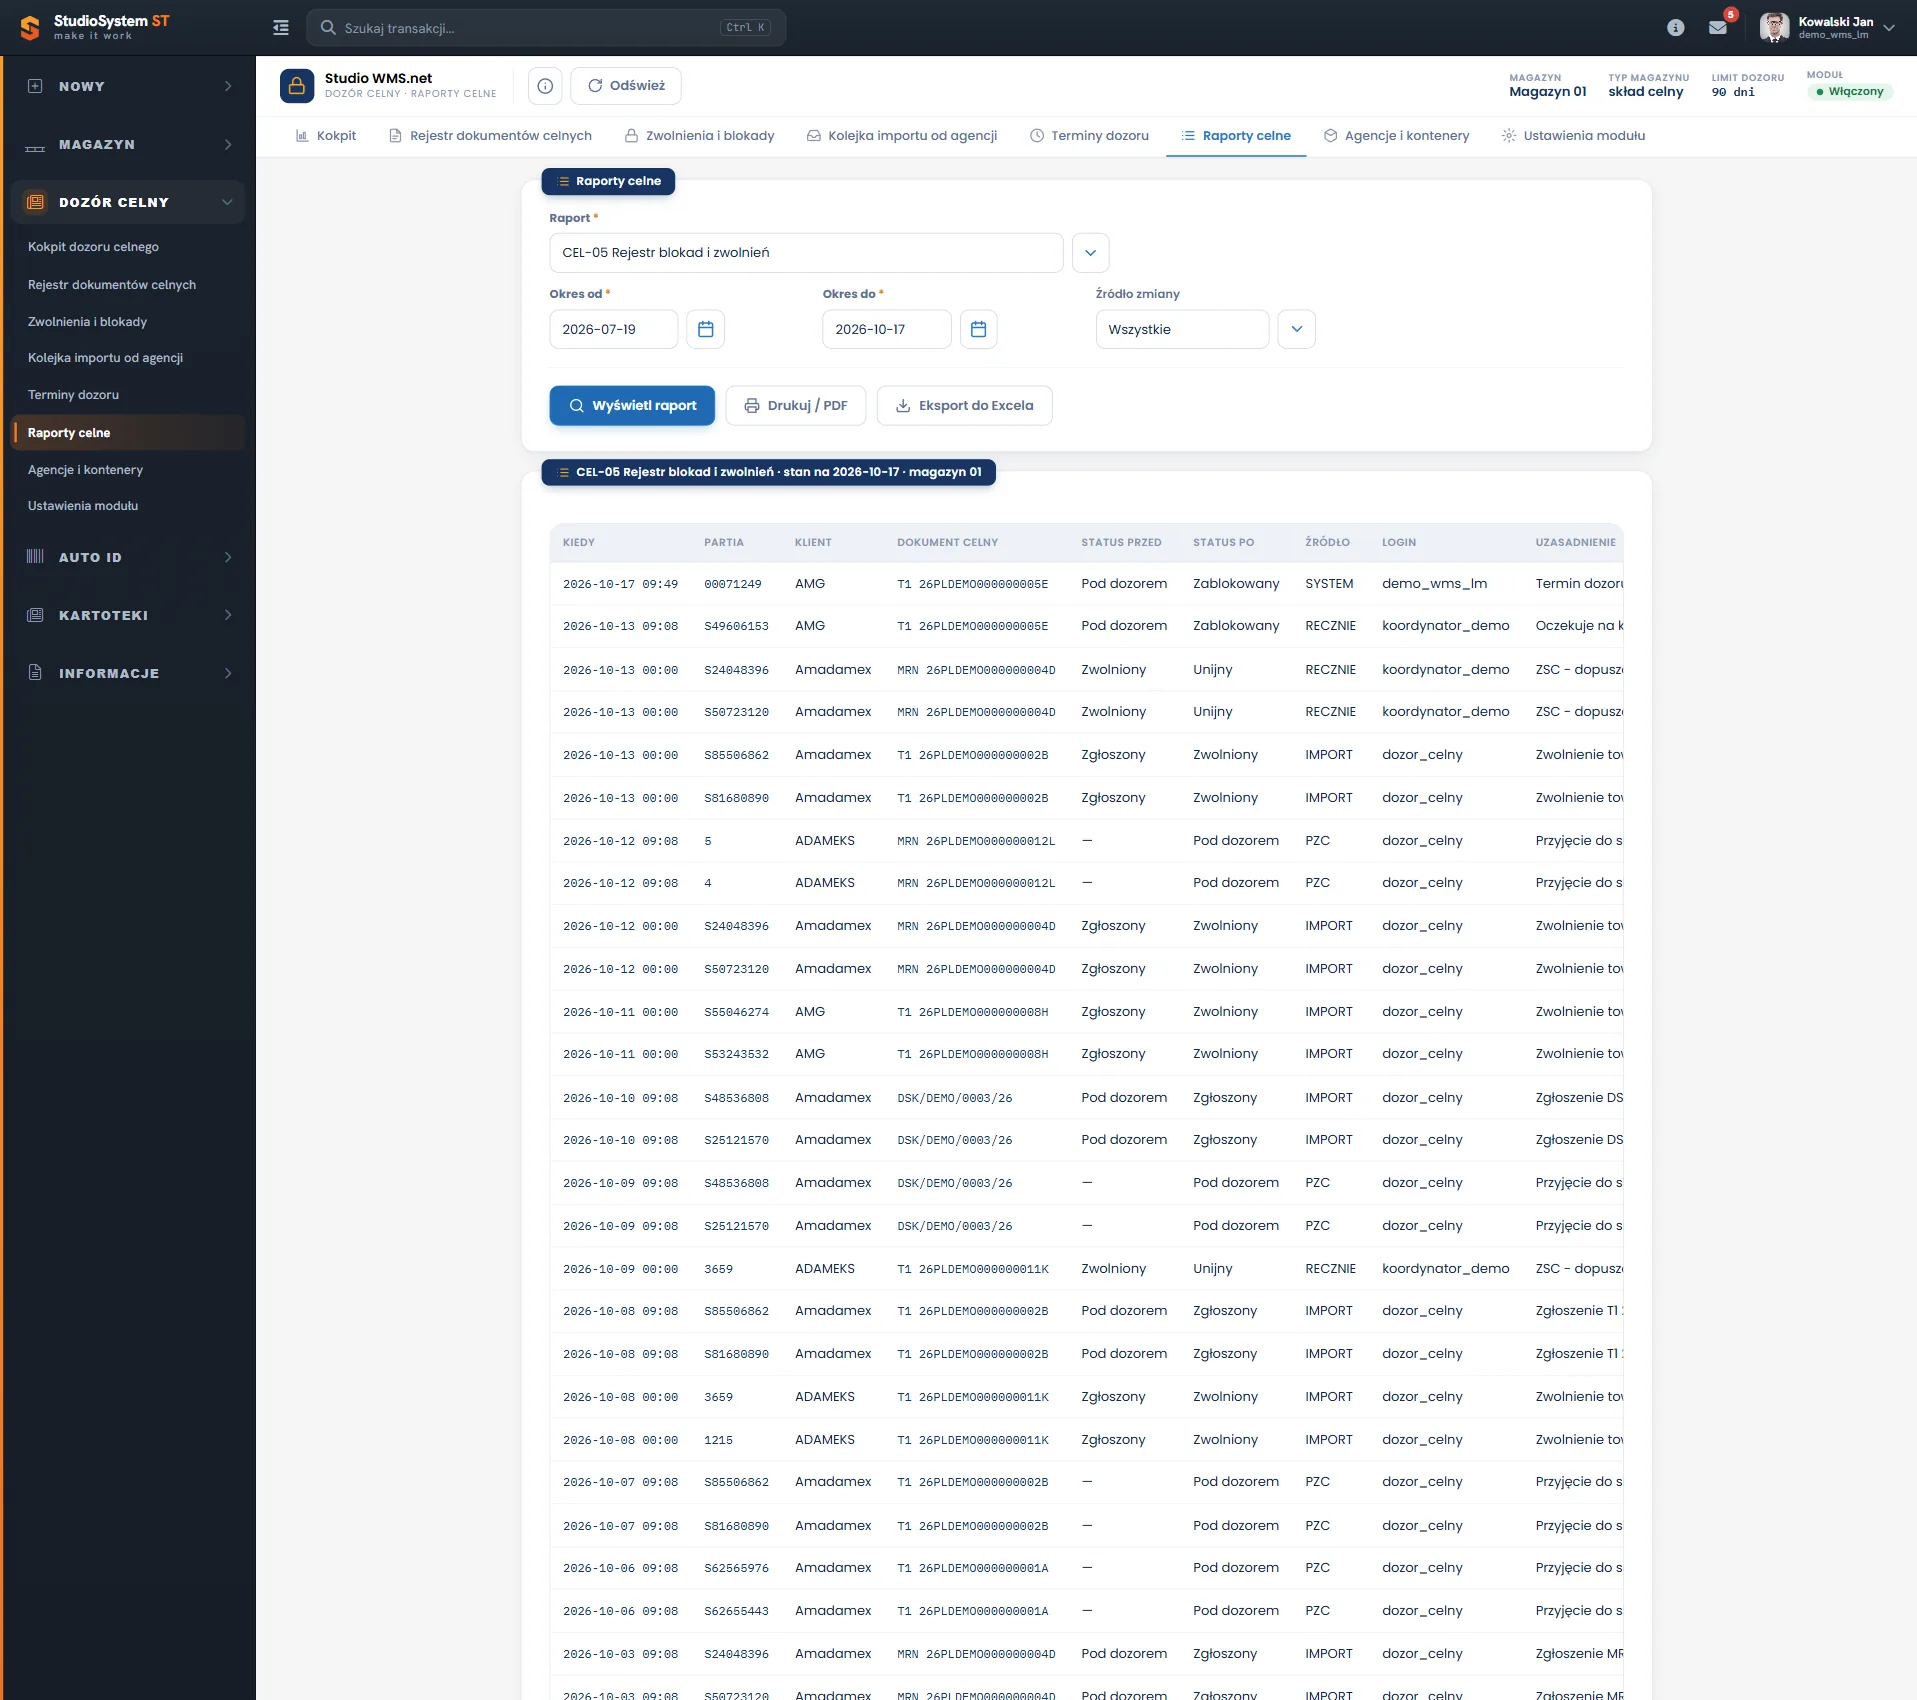Open the Agencje i kontenery tab
This screenshot has height=1700, width=1917.
tap(1396, 136)
